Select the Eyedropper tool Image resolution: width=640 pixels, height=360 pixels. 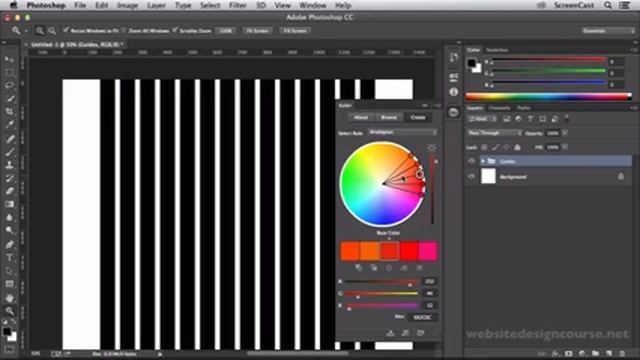click(x=9, y=124)
